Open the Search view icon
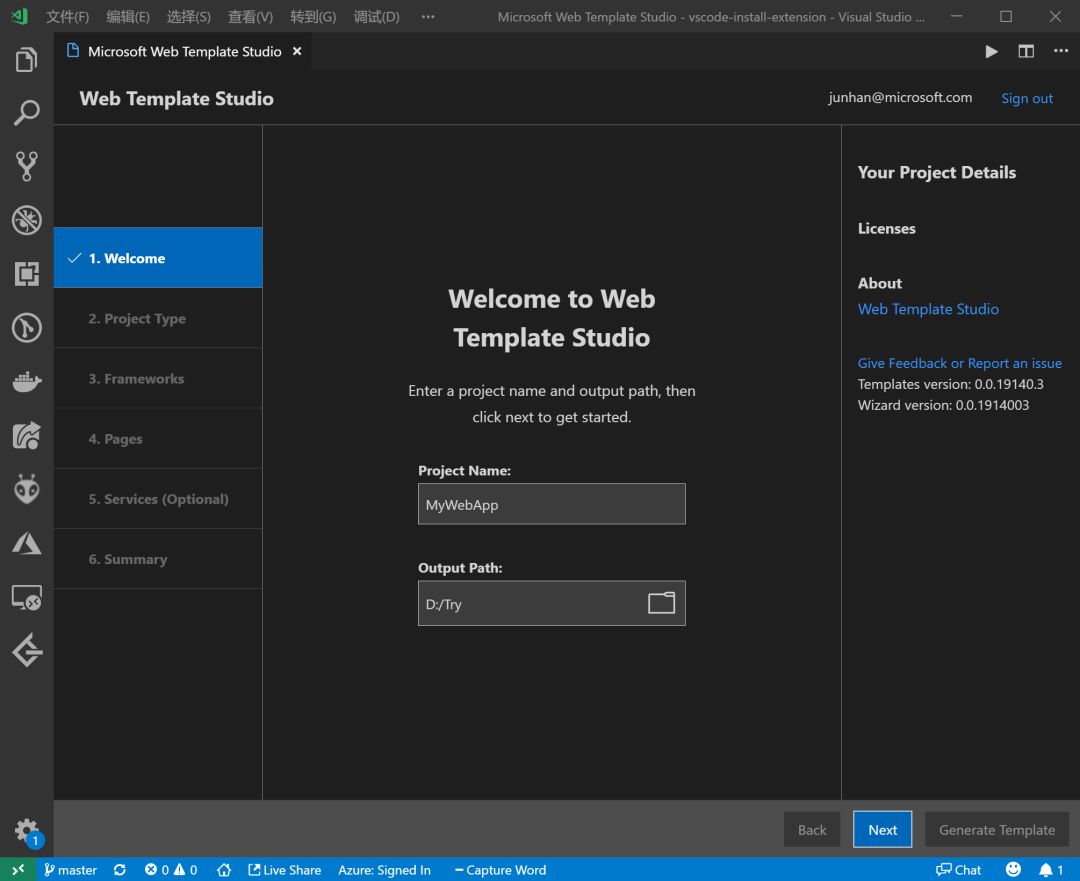Screen dimensions: 1080x881 (26, 113)
